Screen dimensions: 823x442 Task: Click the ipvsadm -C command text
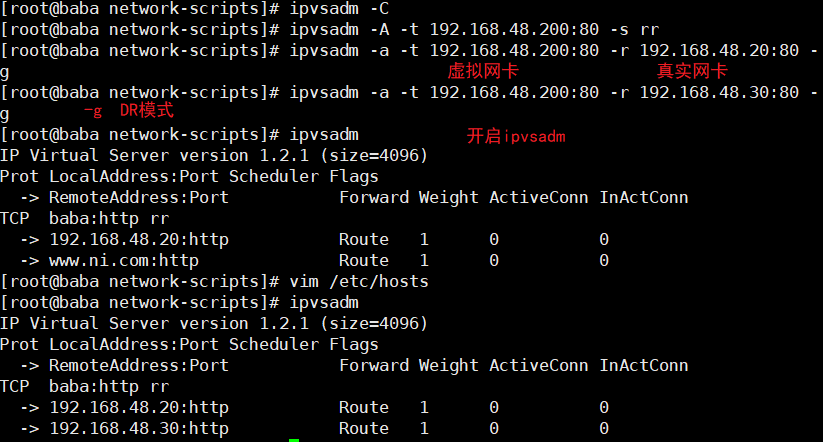pos(339,8)
